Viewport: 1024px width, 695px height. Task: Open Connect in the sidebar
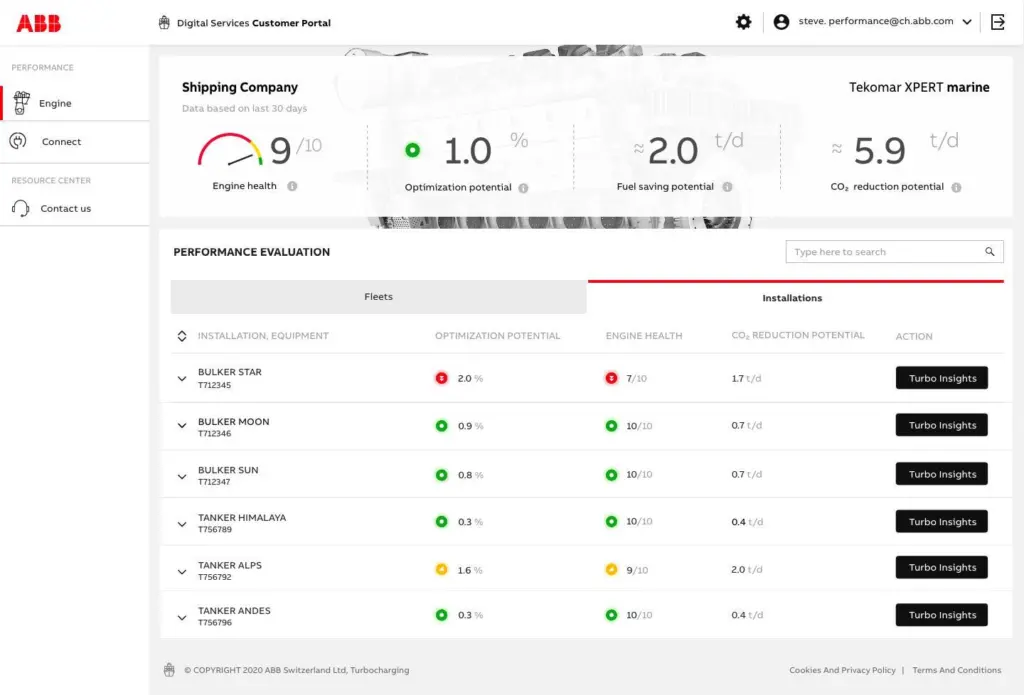click(x=74, y=141)
